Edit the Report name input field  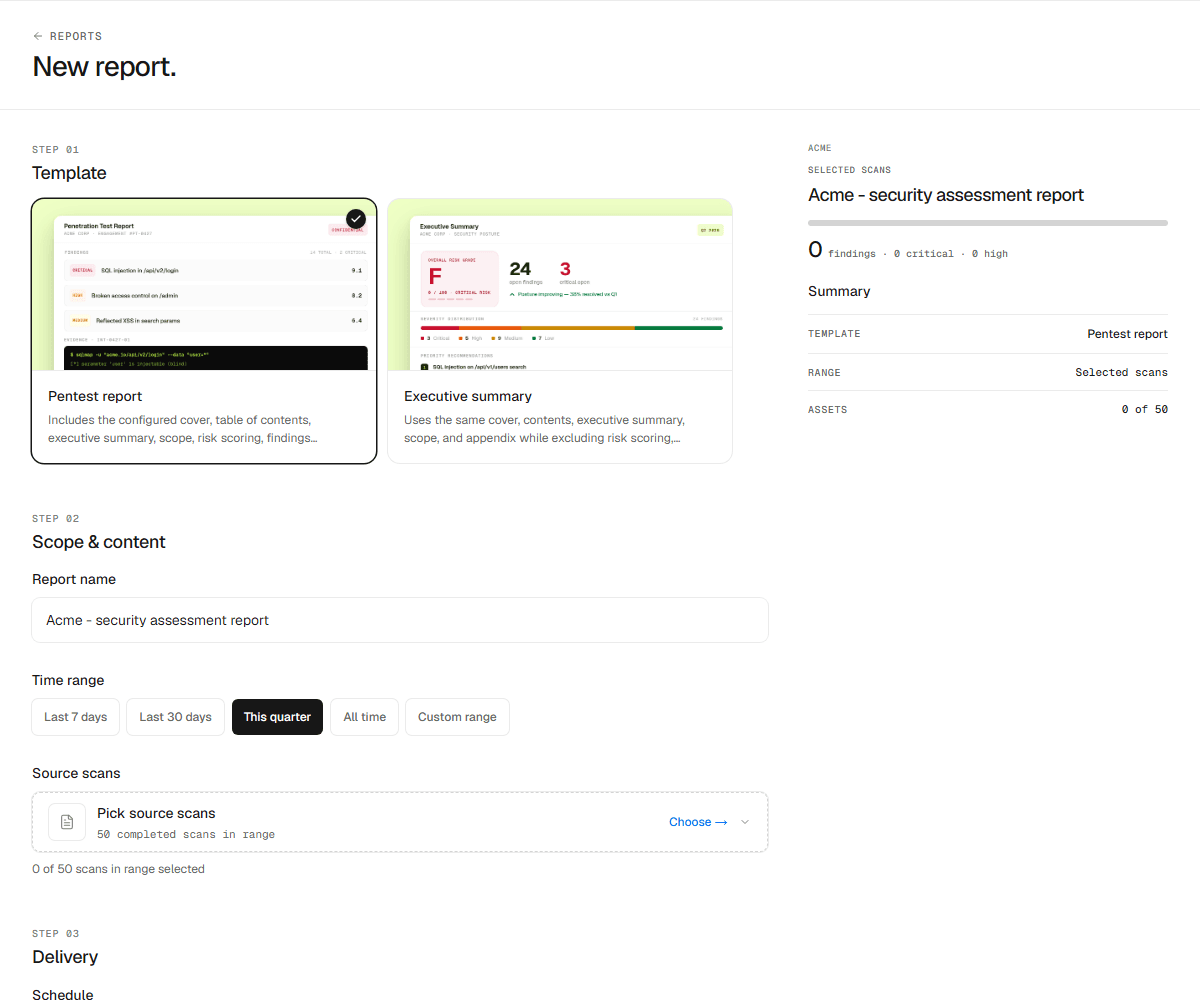(x=400, y=620)
